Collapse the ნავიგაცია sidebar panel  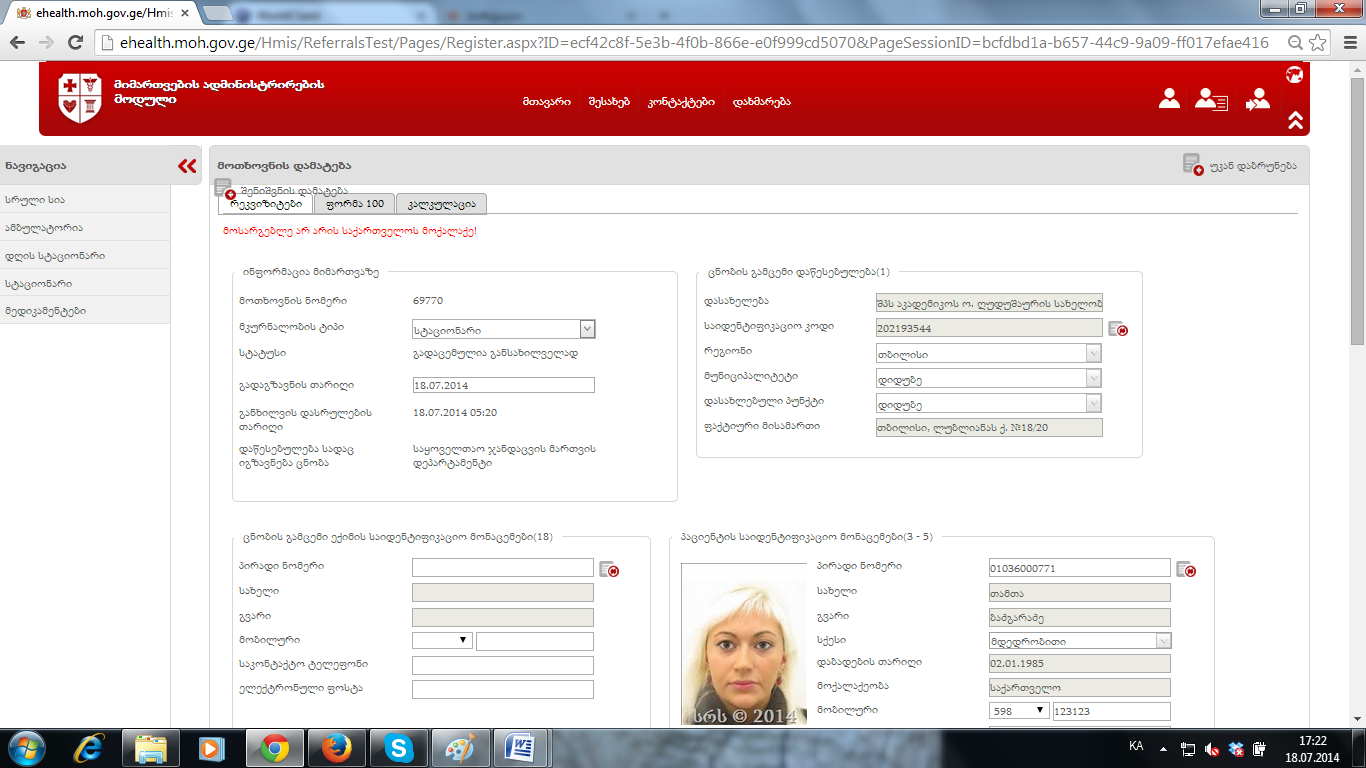(187, 166)
